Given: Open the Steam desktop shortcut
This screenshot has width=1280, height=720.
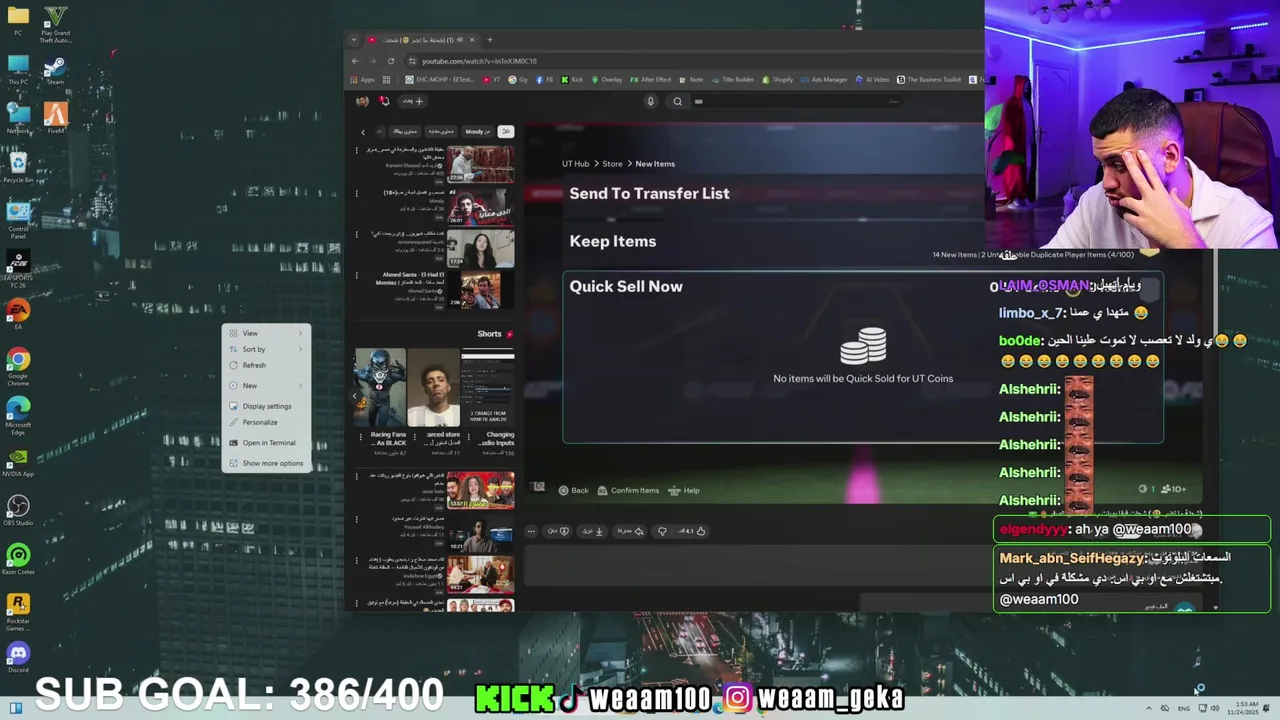Looking at the screenshot, I should tap(55, 70).
